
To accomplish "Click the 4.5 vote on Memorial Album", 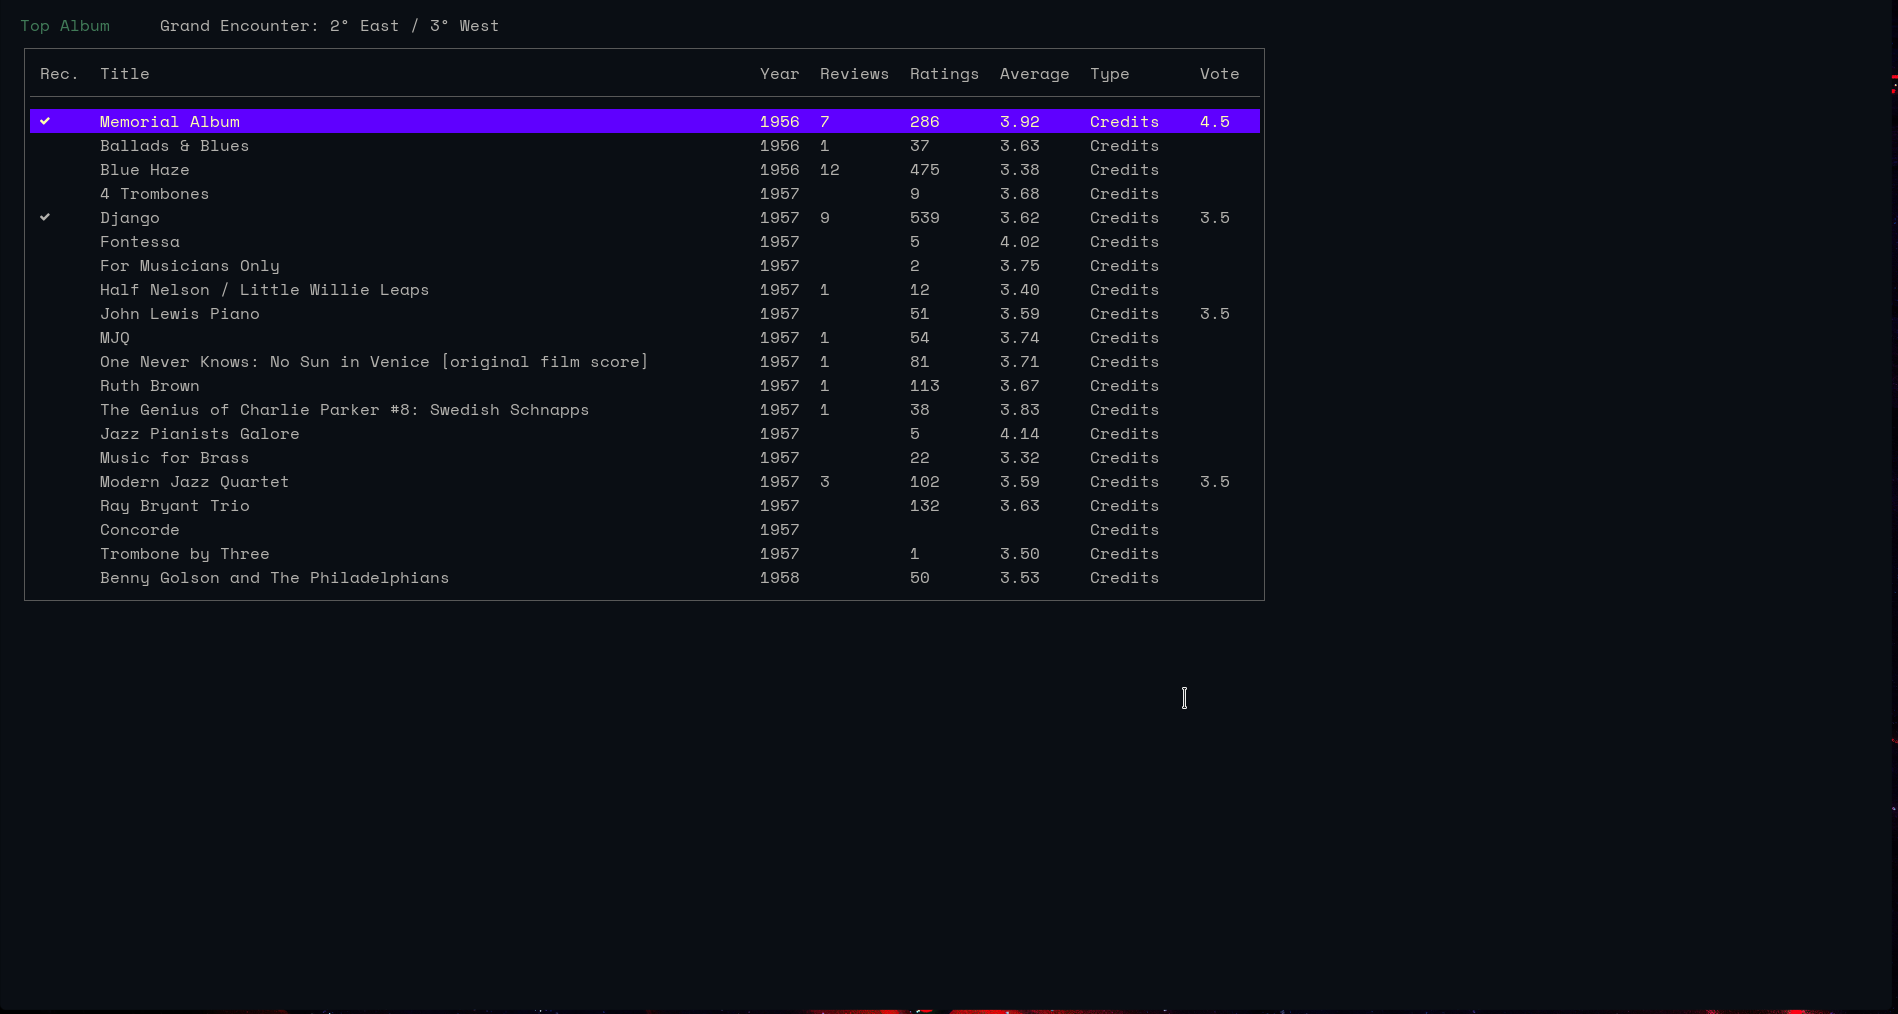I will [1215, 122].
